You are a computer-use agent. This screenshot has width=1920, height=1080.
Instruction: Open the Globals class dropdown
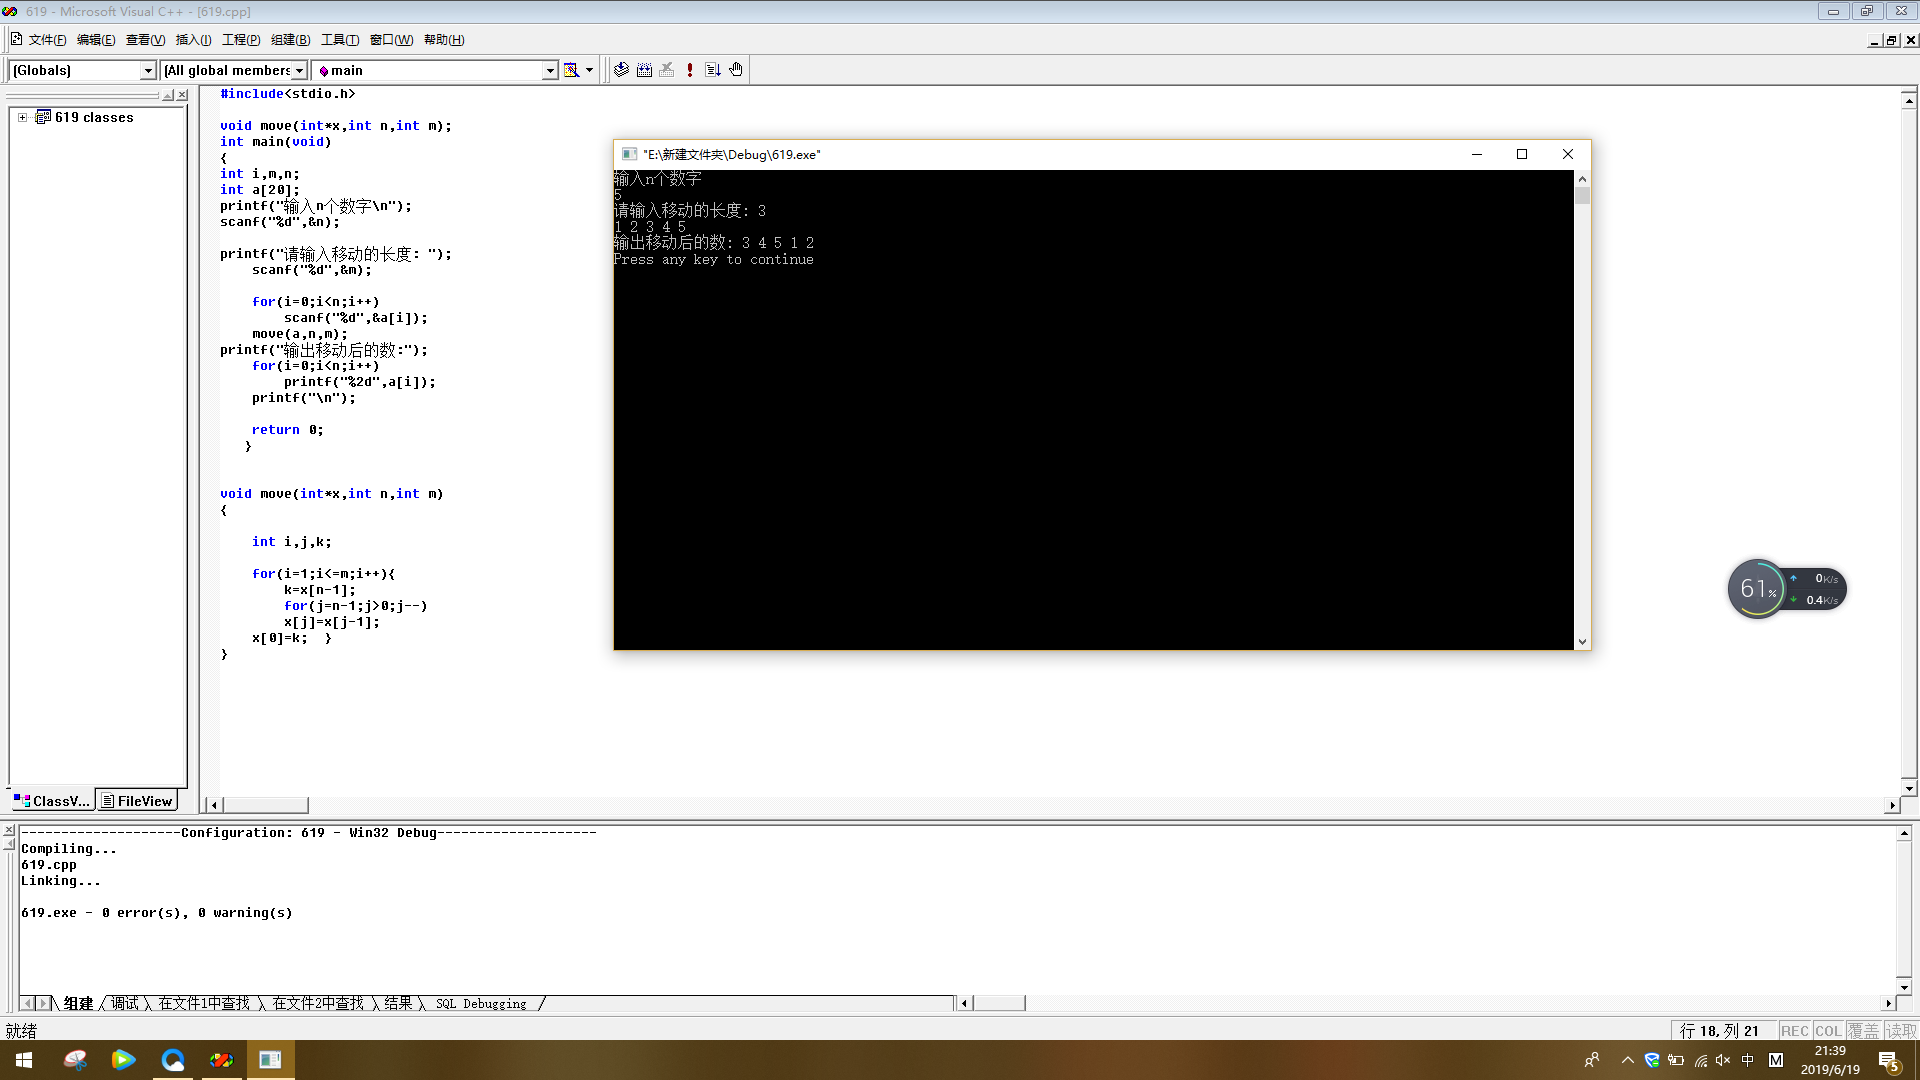point(148,70)
